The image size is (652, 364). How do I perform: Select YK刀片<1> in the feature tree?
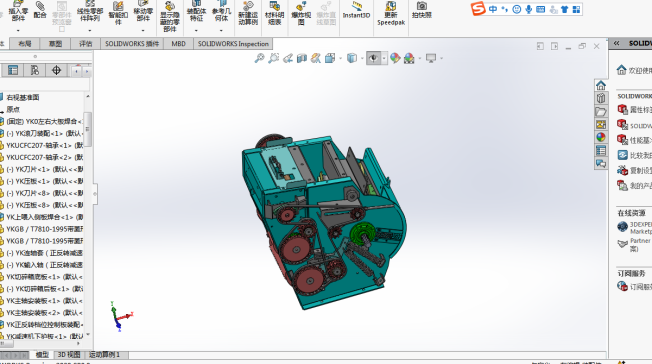click(x=45, y=169)
